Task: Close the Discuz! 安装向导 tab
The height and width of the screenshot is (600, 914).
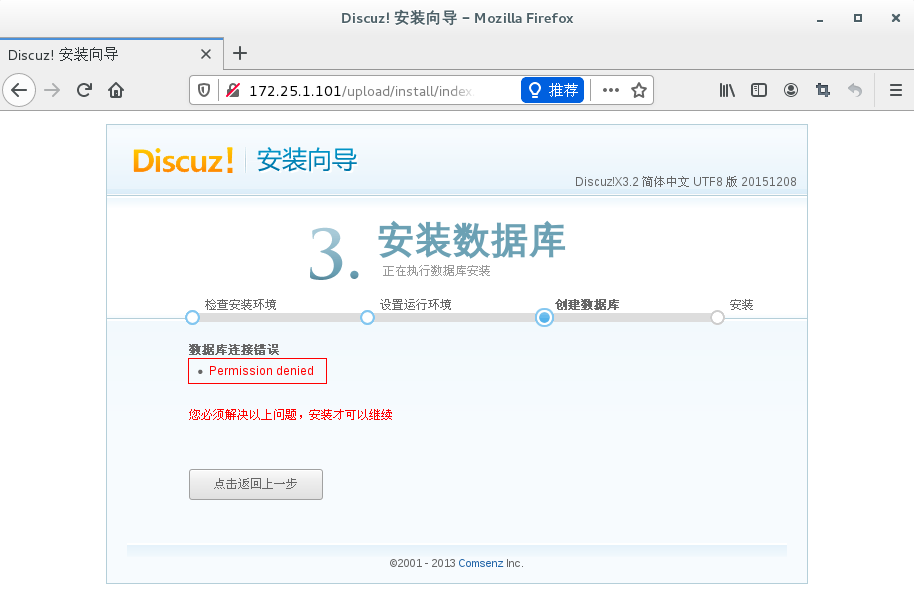Action: (206, 54)
